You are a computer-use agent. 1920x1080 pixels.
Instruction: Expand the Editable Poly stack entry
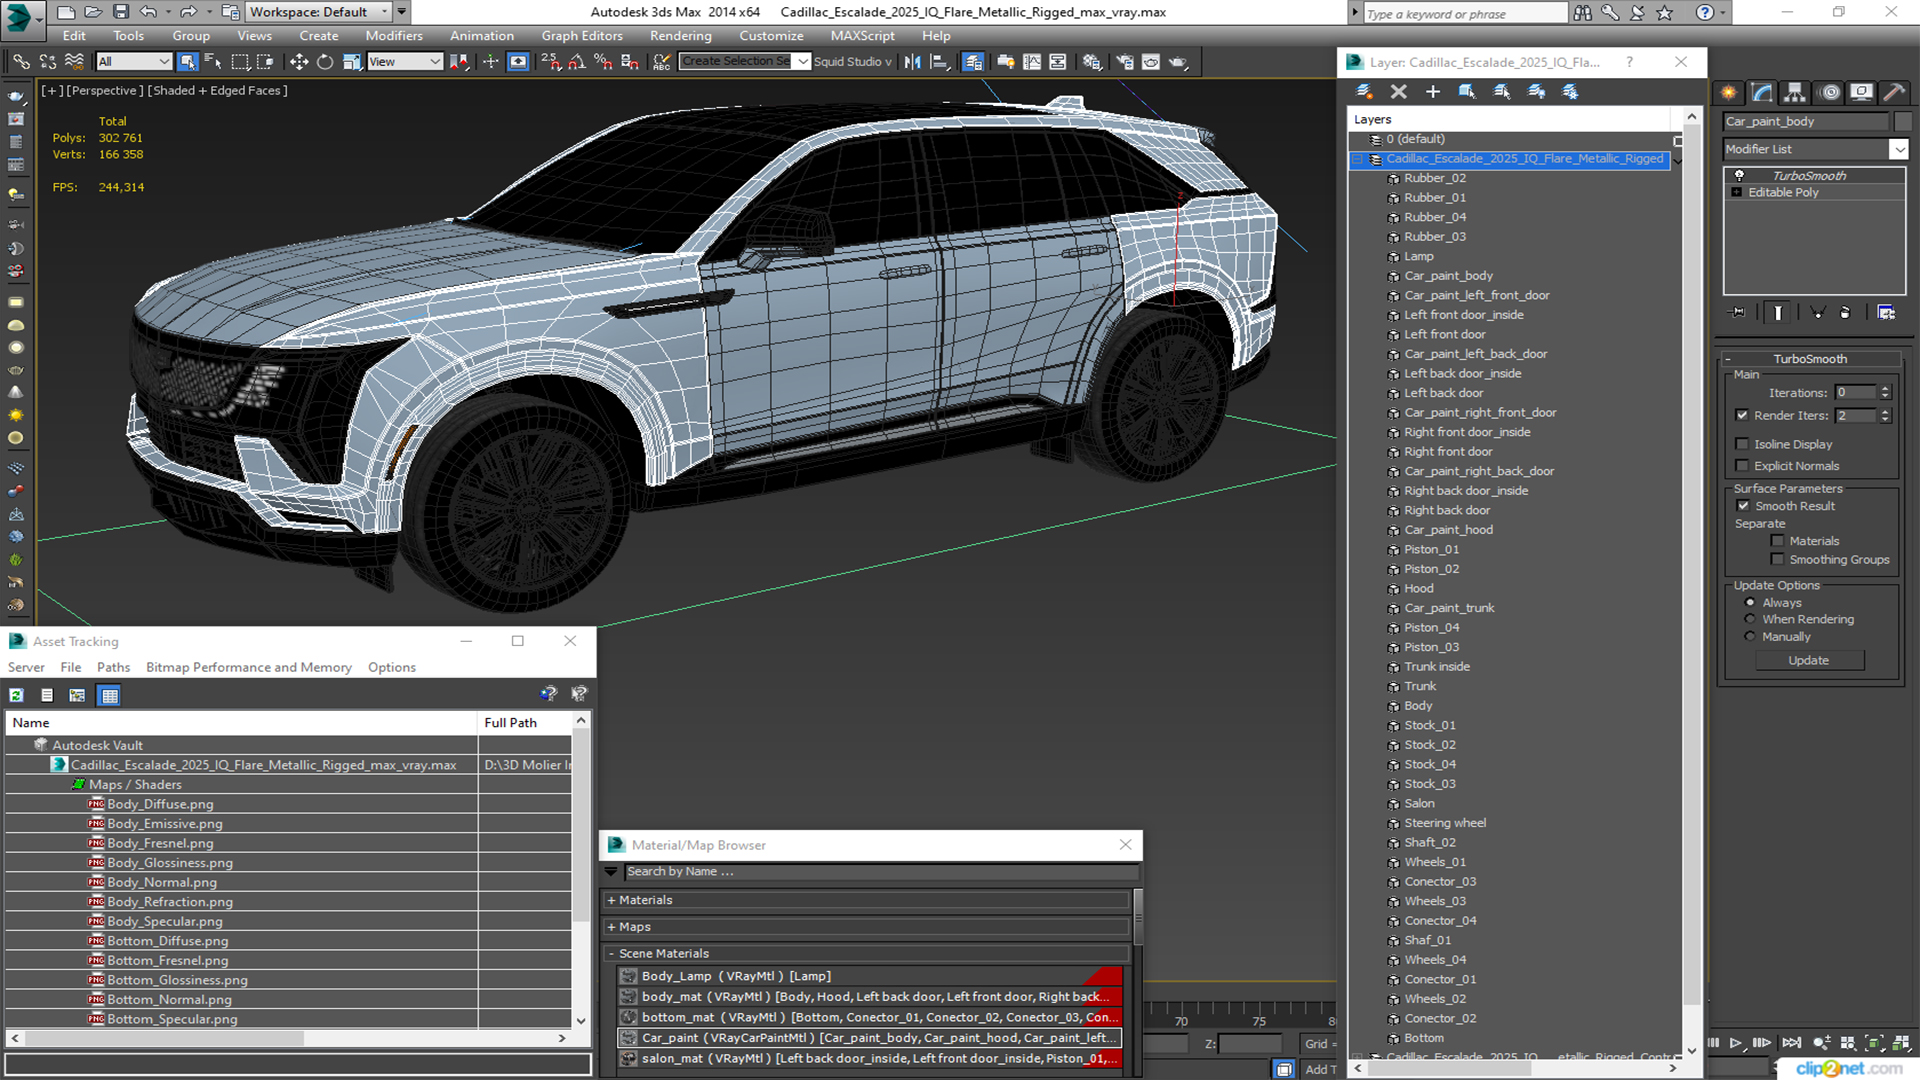[1737, 192]
